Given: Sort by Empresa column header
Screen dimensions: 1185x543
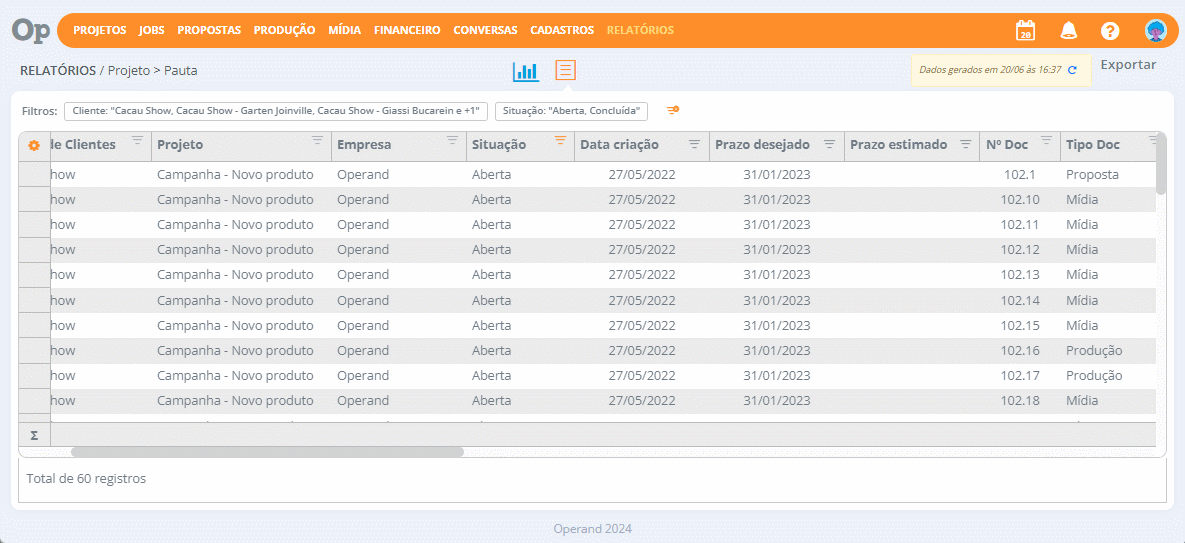Looking at the screenshot, I should [x=364, y=145].
